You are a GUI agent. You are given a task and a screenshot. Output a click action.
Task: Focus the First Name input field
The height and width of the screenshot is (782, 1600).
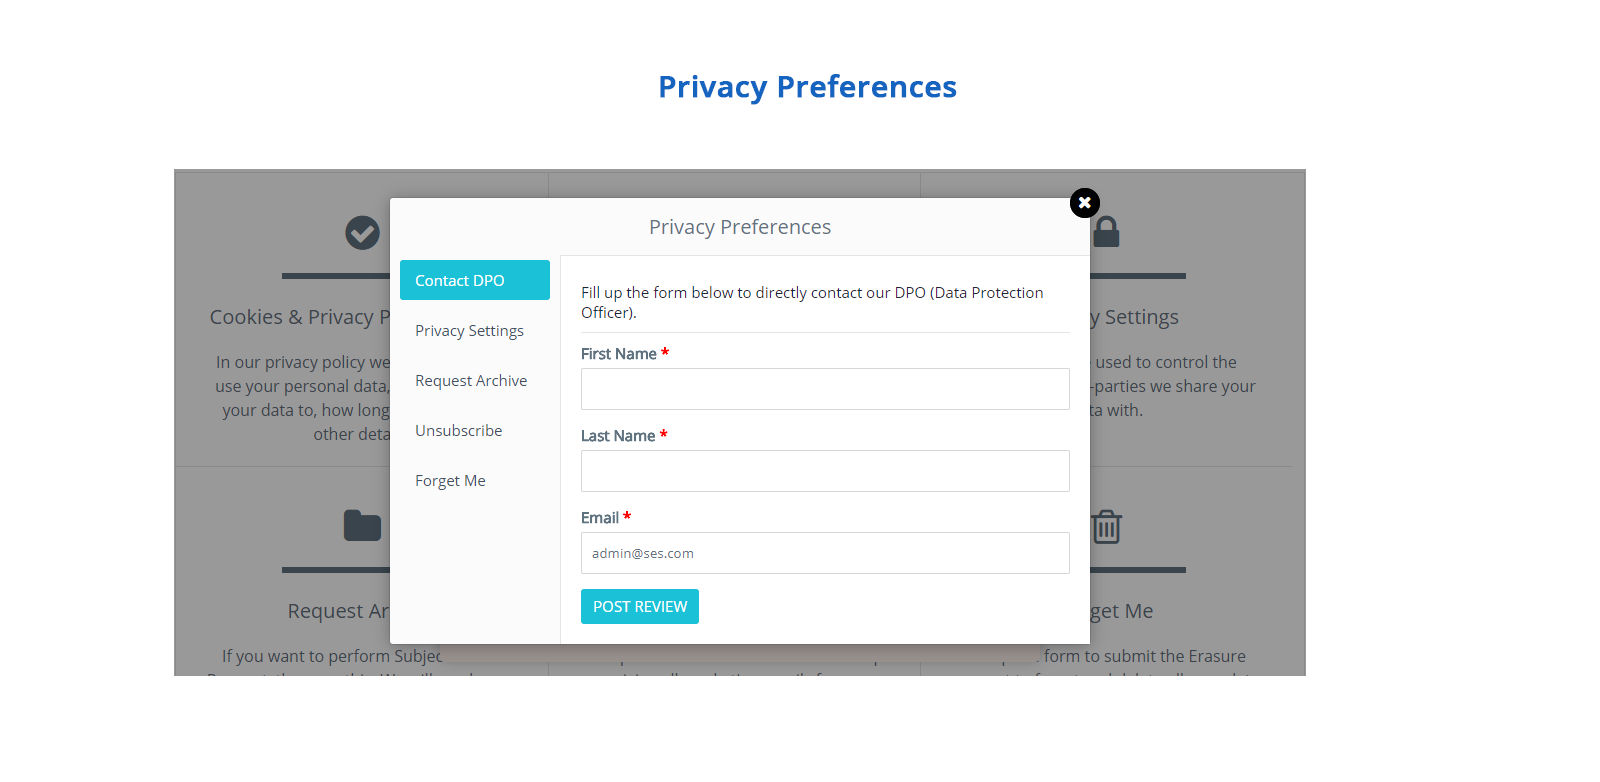pyautogui.click(x=825, y=389)
